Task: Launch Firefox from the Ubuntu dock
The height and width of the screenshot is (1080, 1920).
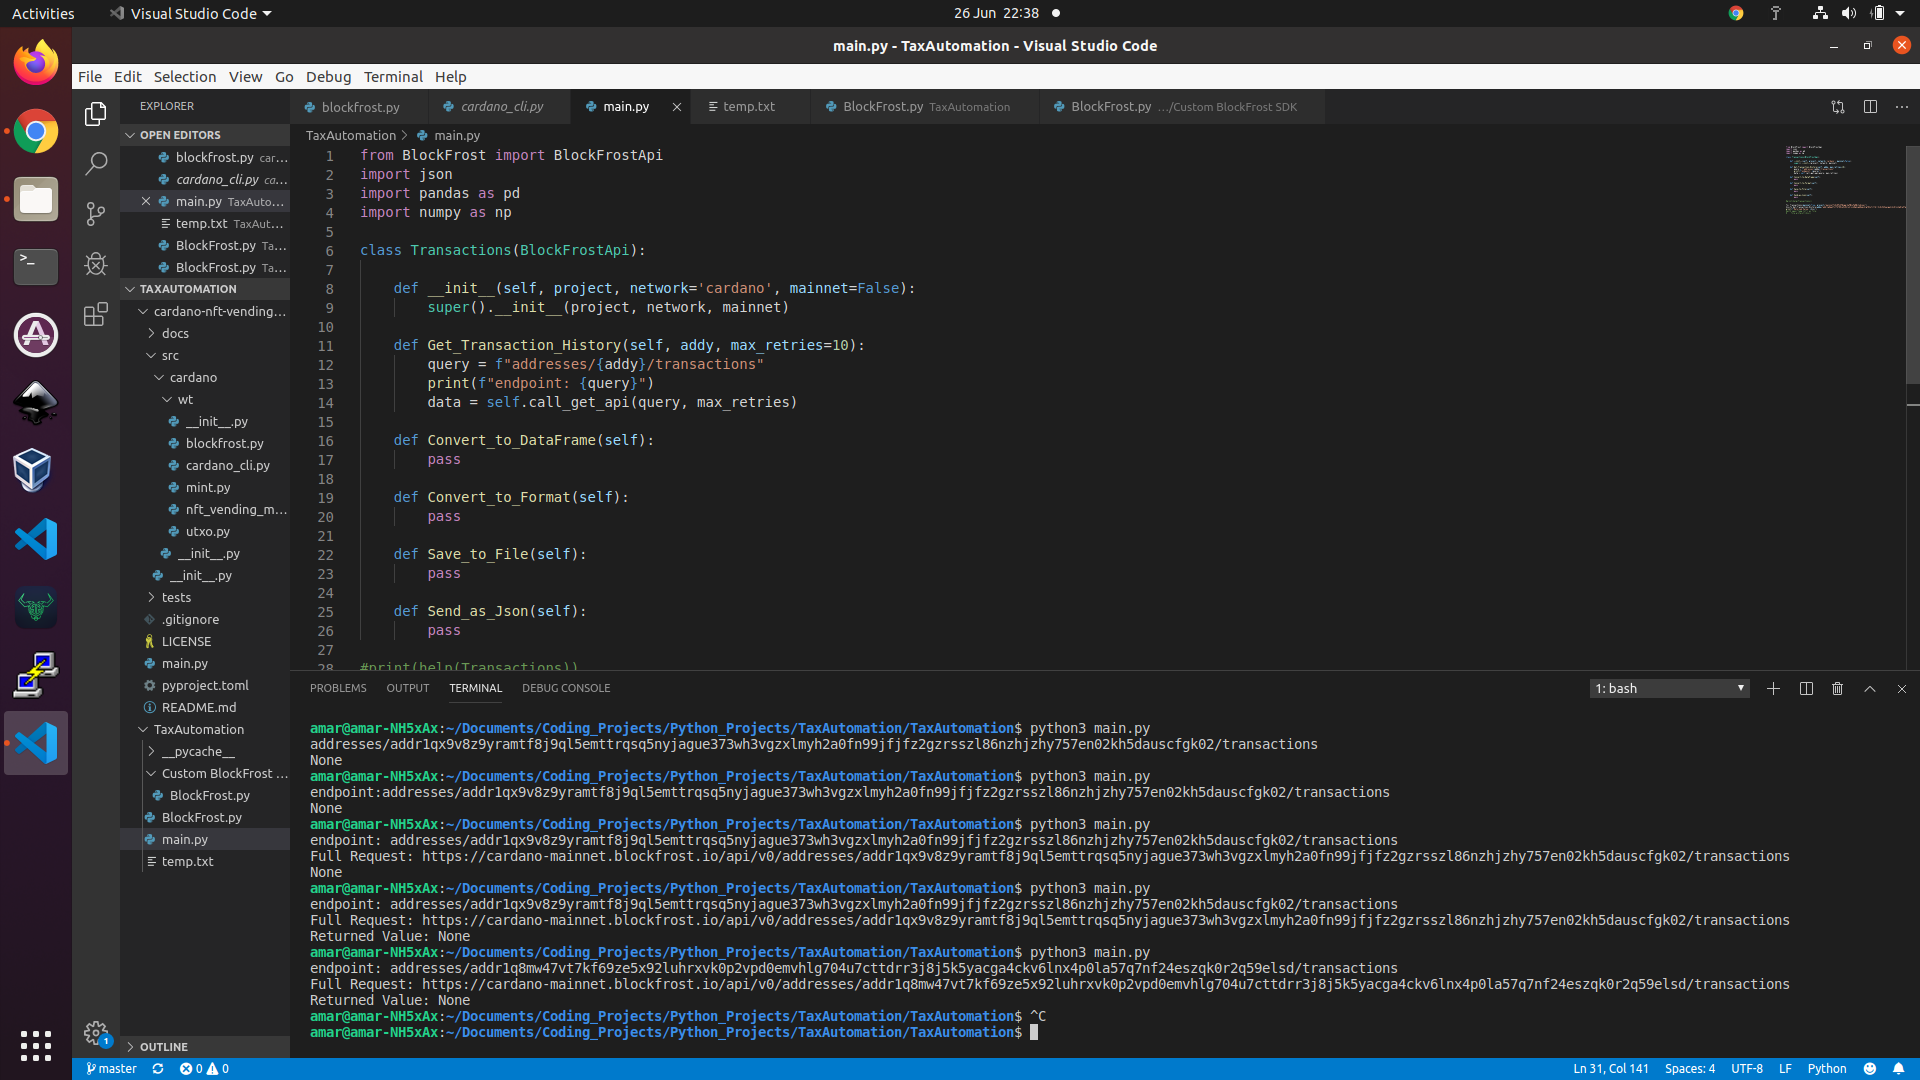Action: [36, 62]
